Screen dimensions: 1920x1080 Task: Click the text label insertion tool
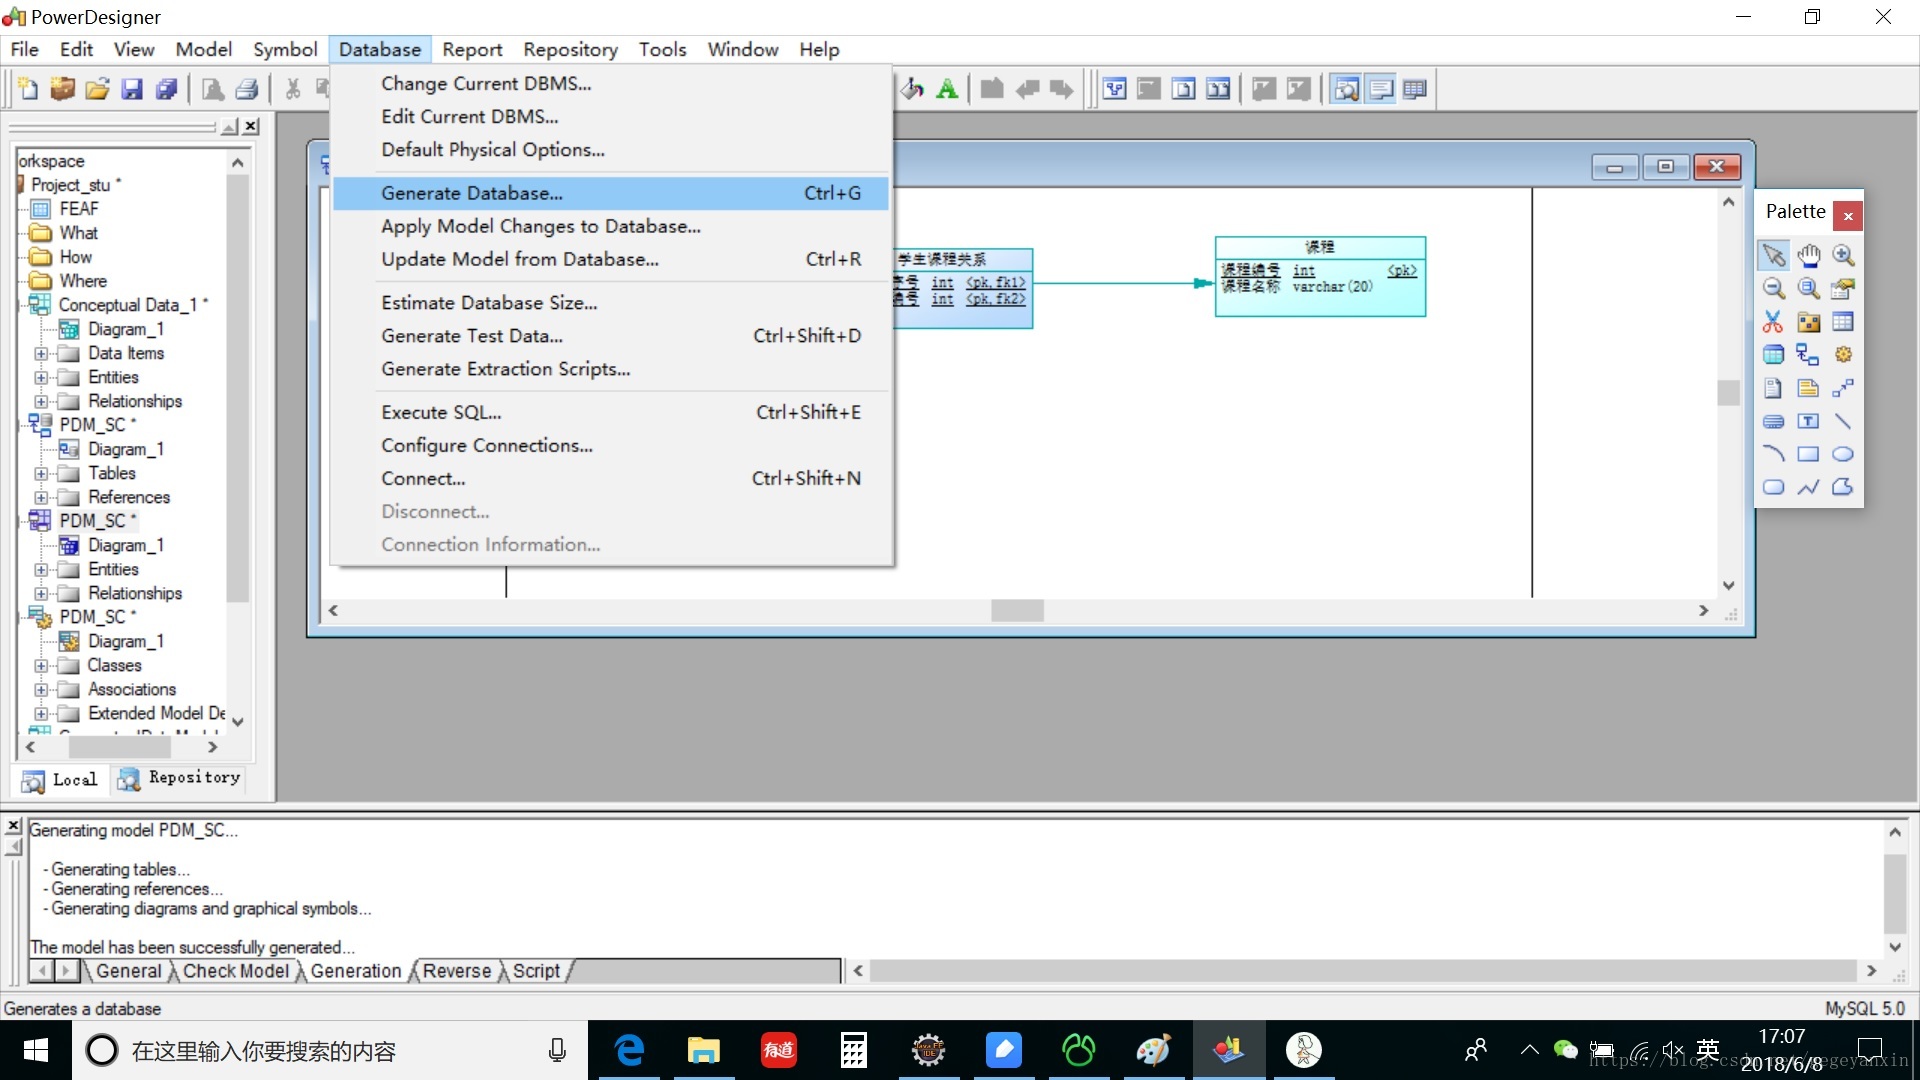[1807, 421]
